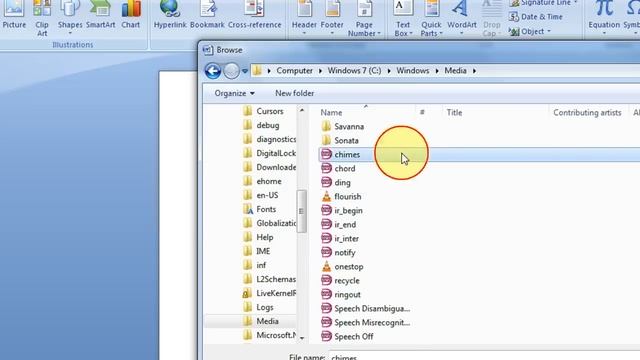Open the WordArt gallery
Image resolution: width=640 pixels, height=360 pixels.
click(462, 18)
